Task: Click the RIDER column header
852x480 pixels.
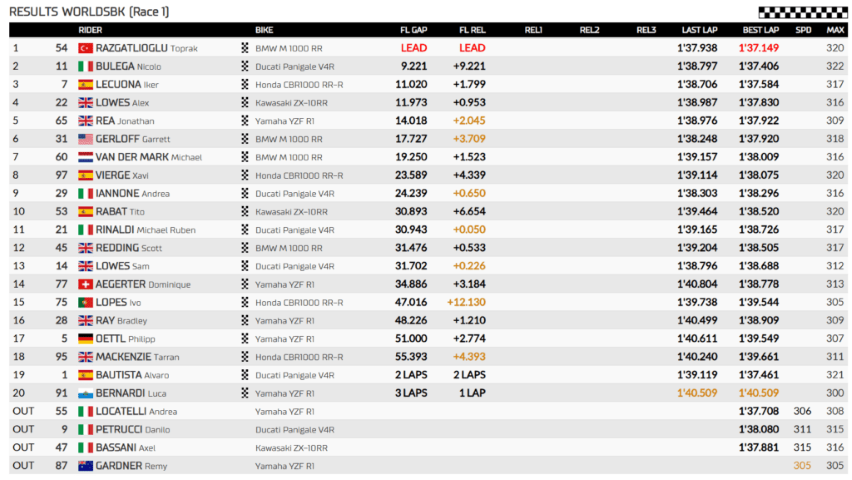Action: tap(90, 30)
